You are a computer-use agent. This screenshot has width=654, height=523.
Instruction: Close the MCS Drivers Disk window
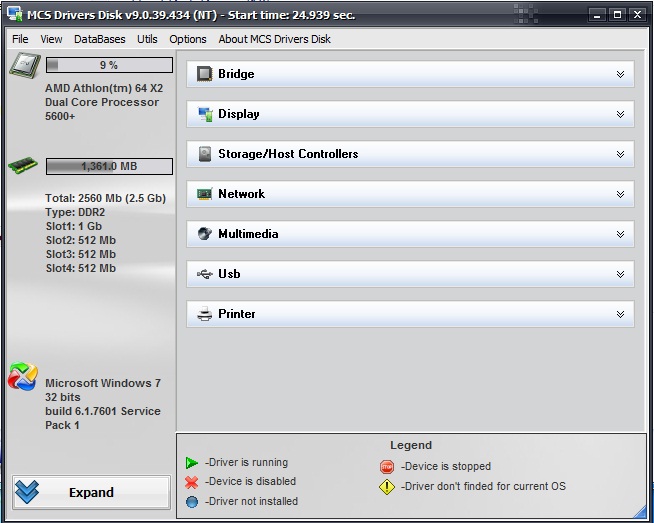pos(638,15)
